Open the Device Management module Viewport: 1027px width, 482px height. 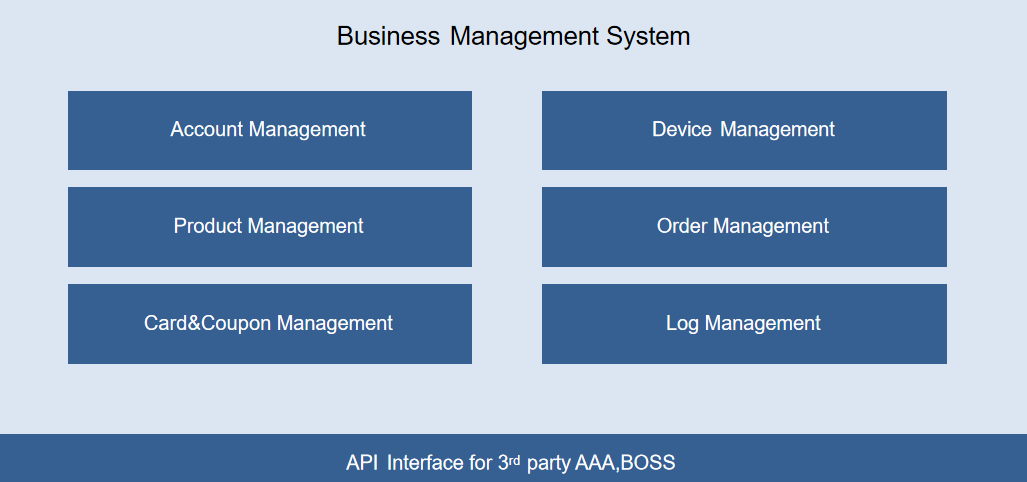(743, 130)
